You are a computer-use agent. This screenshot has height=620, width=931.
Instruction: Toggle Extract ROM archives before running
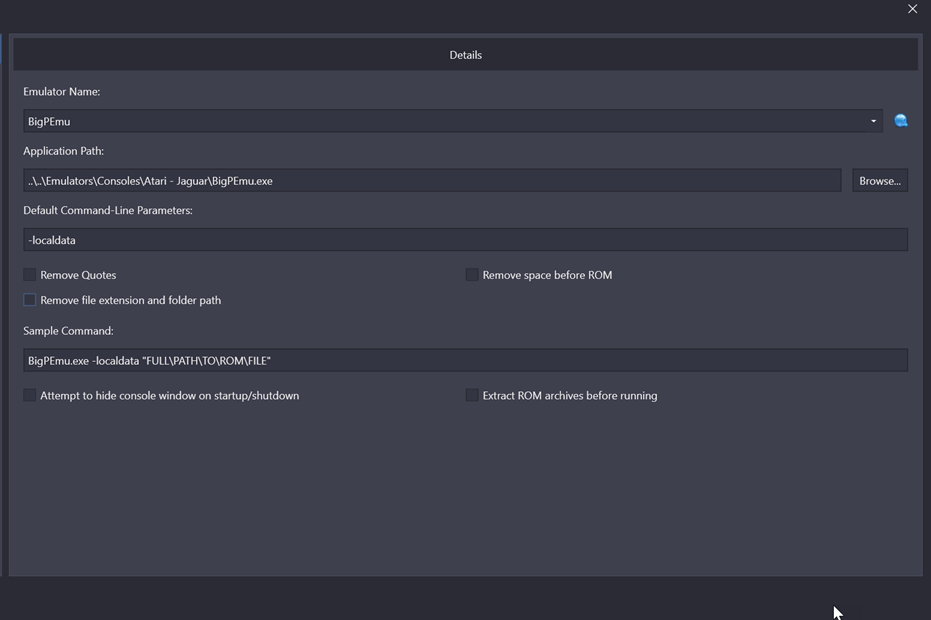coord(472,395)
